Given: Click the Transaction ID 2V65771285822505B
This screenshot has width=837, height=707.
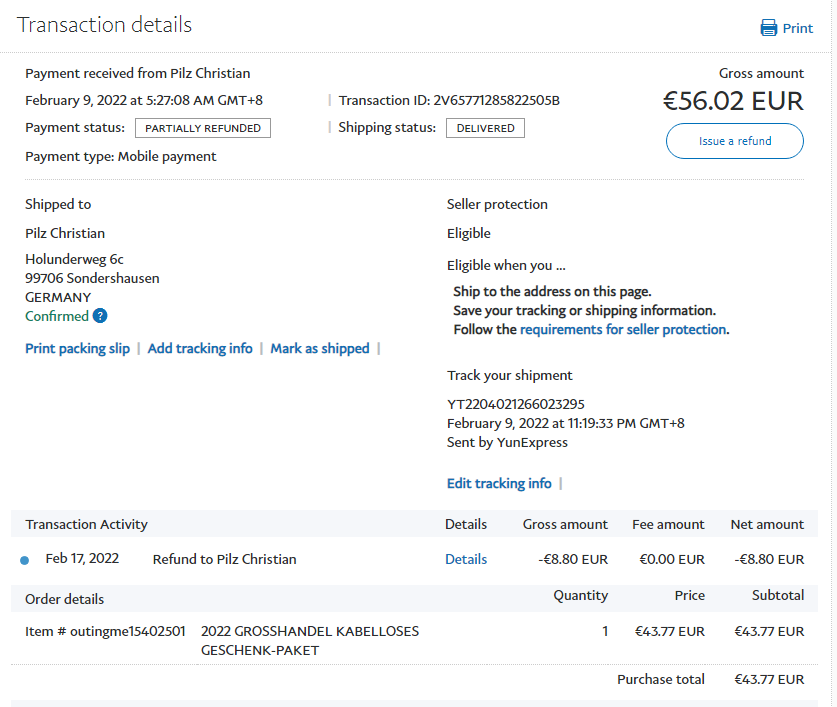Looking at the screenshot, I should point(495,100).
